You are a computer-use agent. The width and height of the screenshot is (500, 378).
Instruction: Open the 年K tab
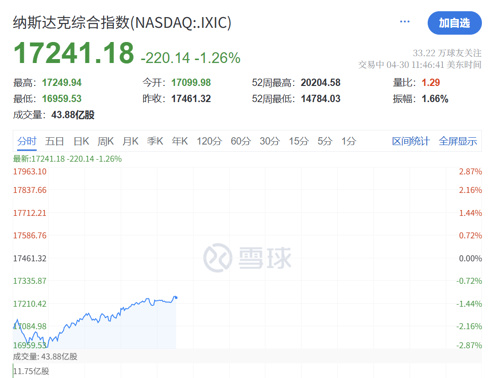pos(180,141)
